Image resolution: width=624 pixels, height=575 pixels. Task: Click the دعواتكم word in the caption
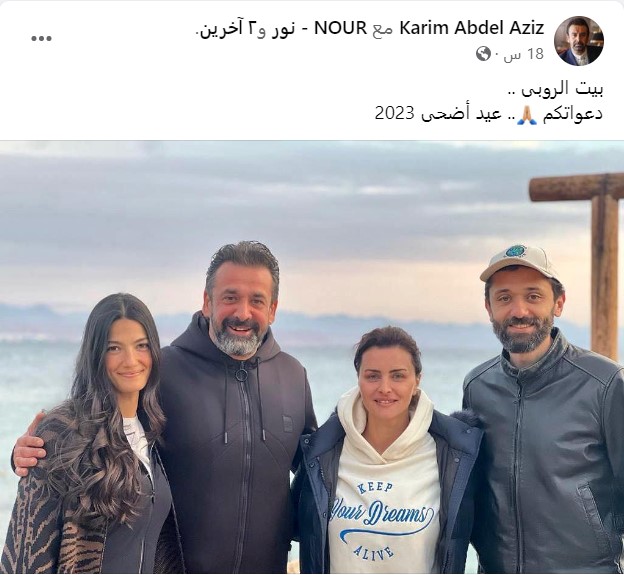572,115
